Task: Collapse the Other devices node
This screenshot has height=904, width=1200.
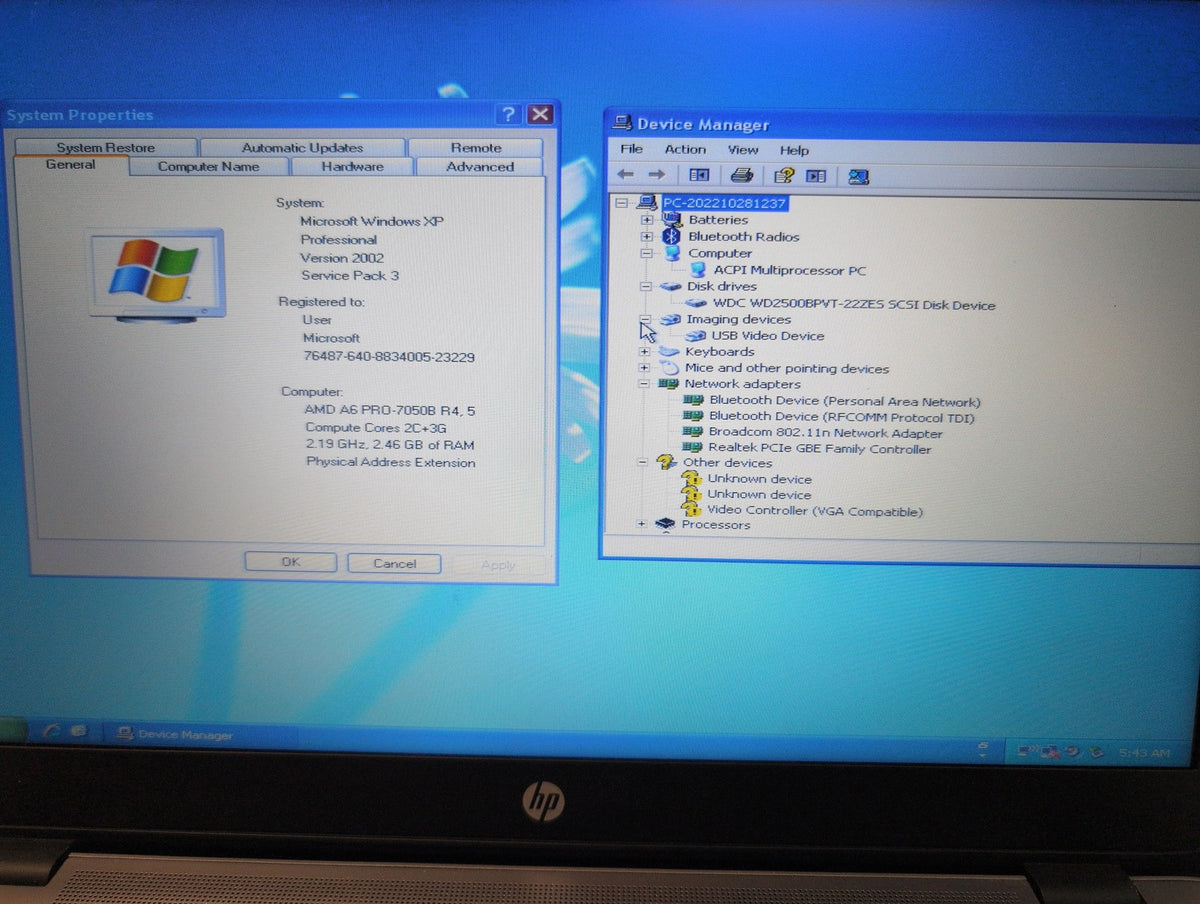Action: coord(643,462)
